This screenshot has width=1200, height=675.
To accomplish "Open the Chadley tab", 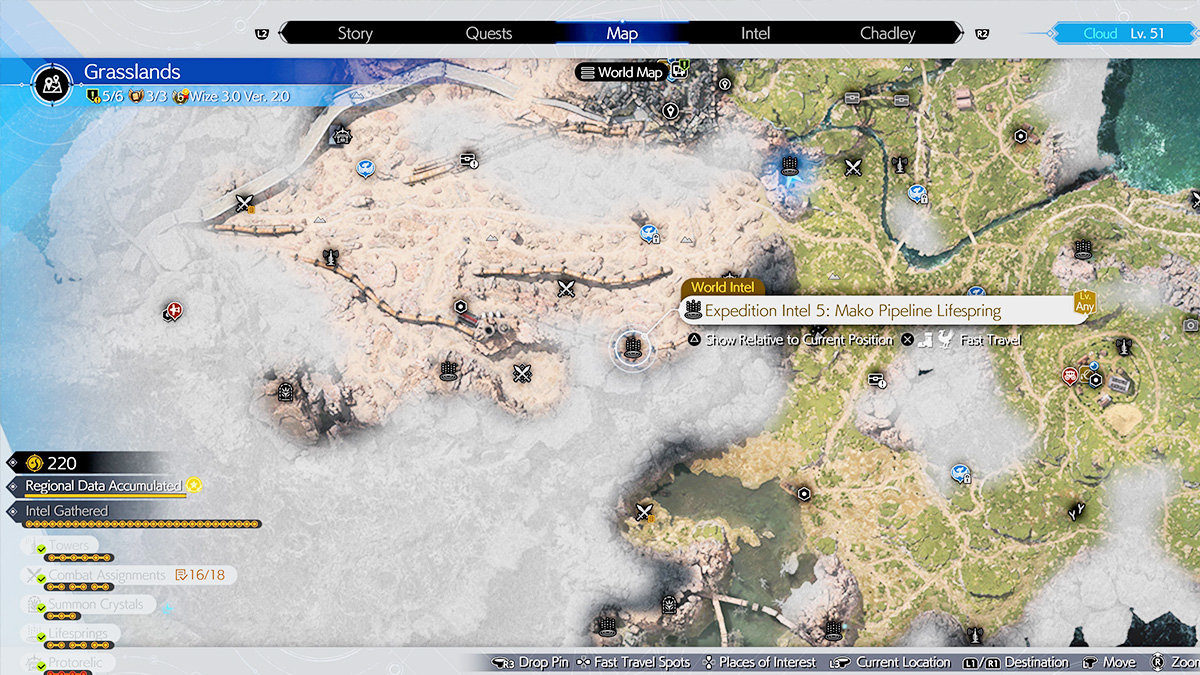I will 887,33.
